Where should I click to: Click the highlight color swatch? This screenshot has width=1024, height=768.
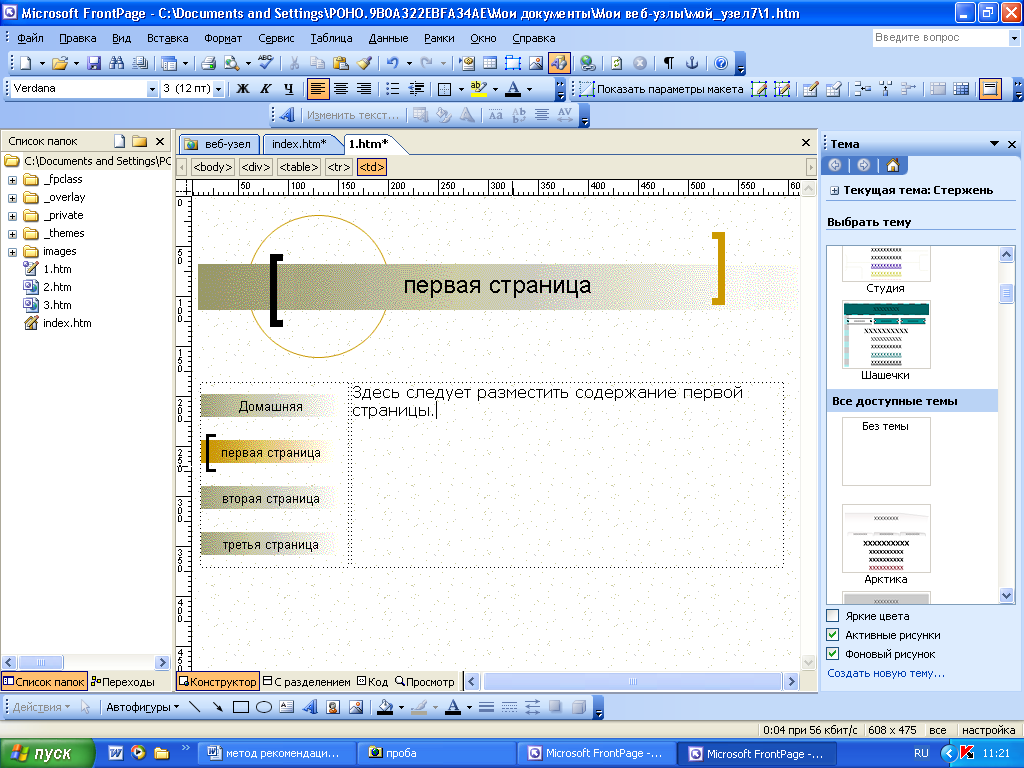[479, 89]
